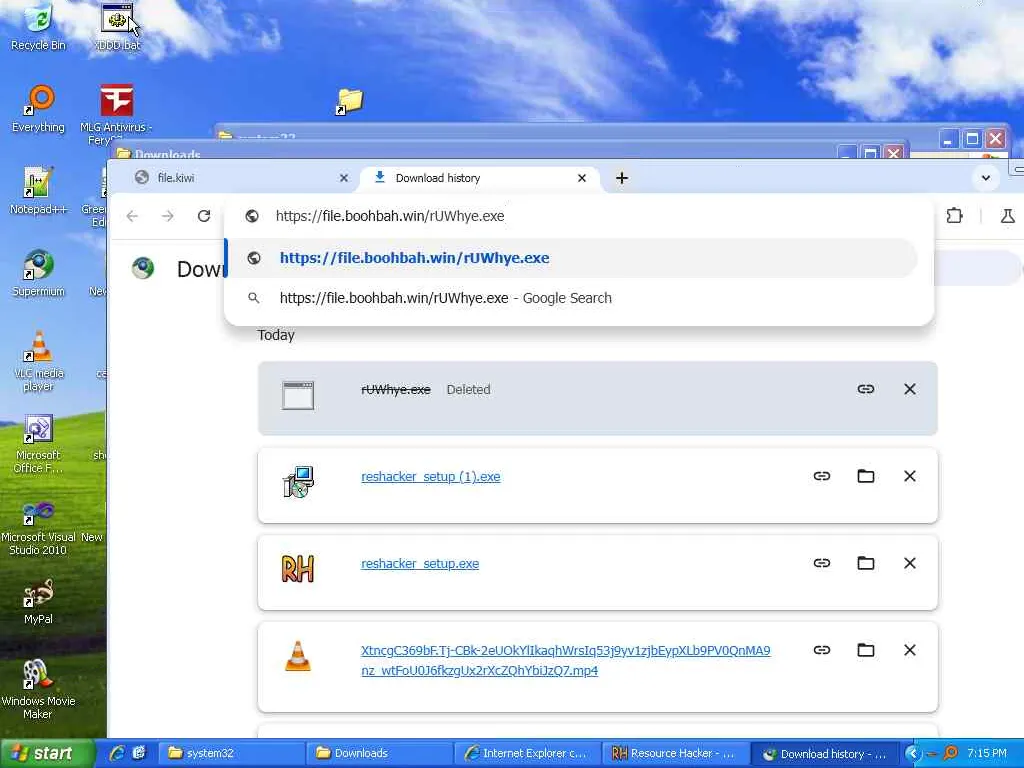Click the browser back arrow
The image size is (1024, 768).
pyautogui.click(x=133, y=216)
